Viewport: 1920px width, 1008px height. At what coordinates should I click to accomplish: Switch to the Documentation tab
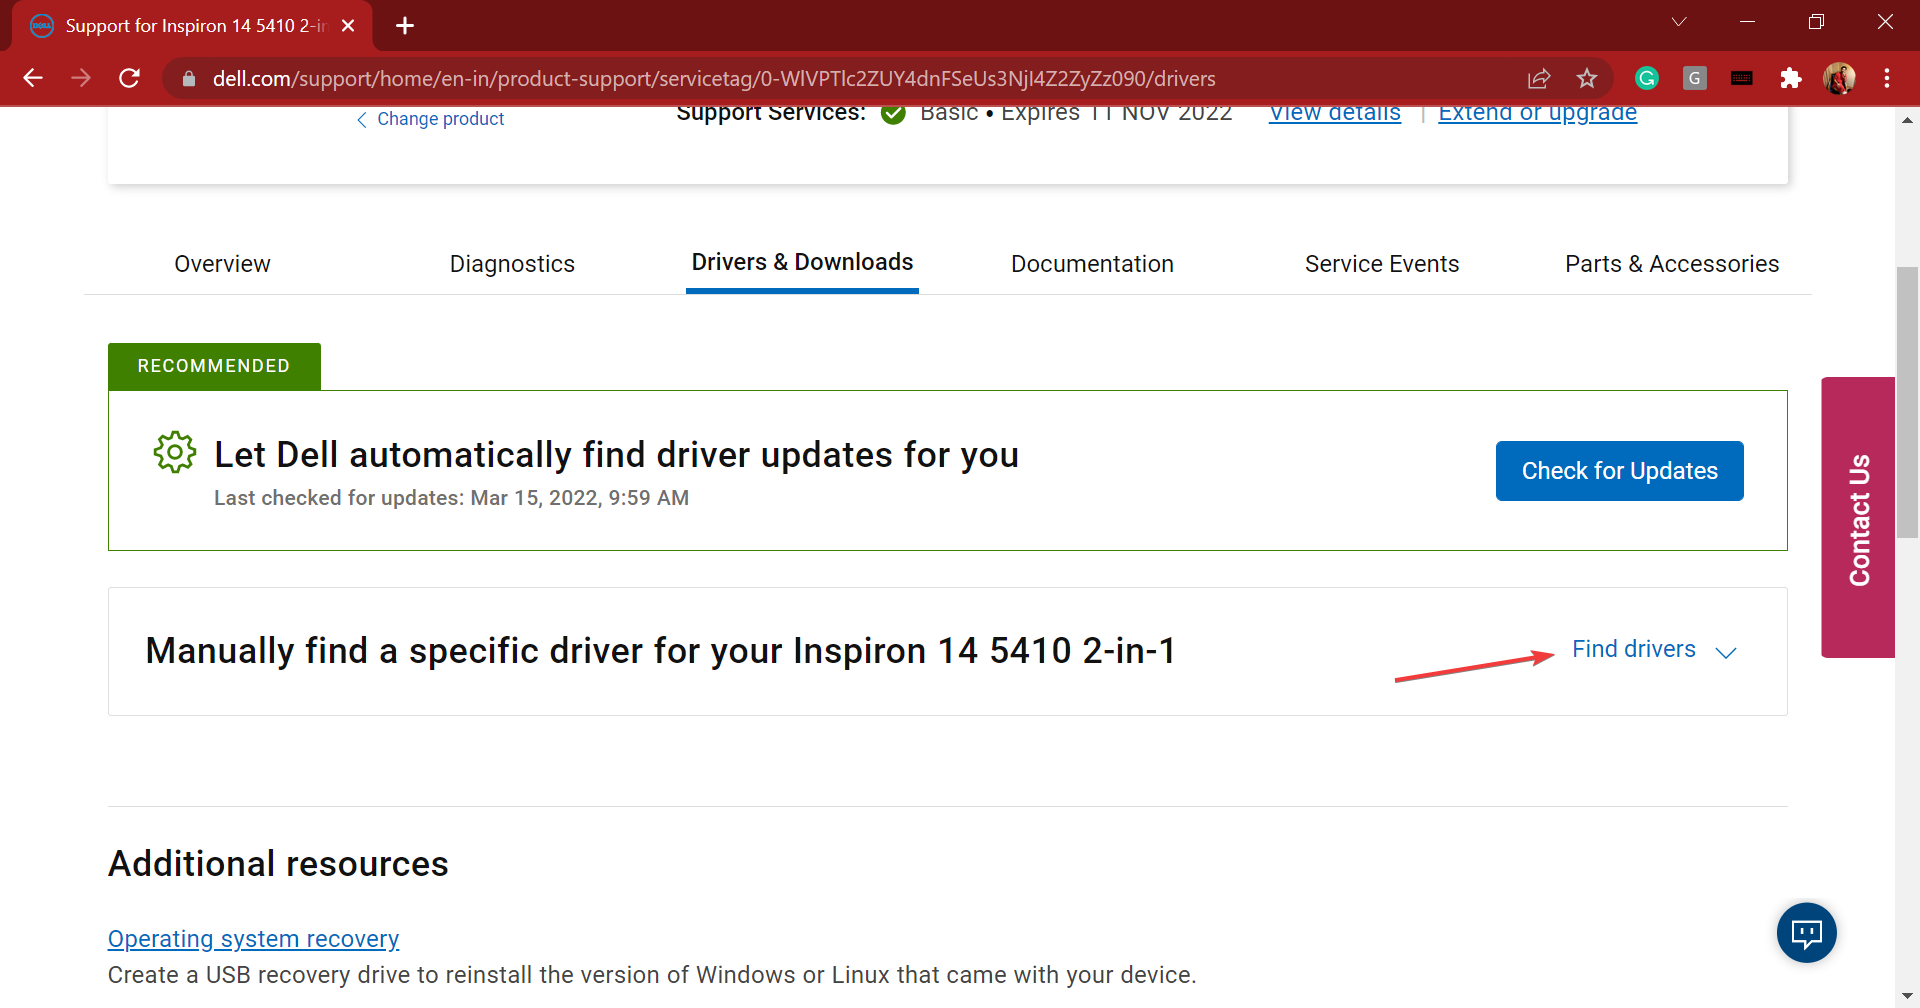tap(1092, 264)
